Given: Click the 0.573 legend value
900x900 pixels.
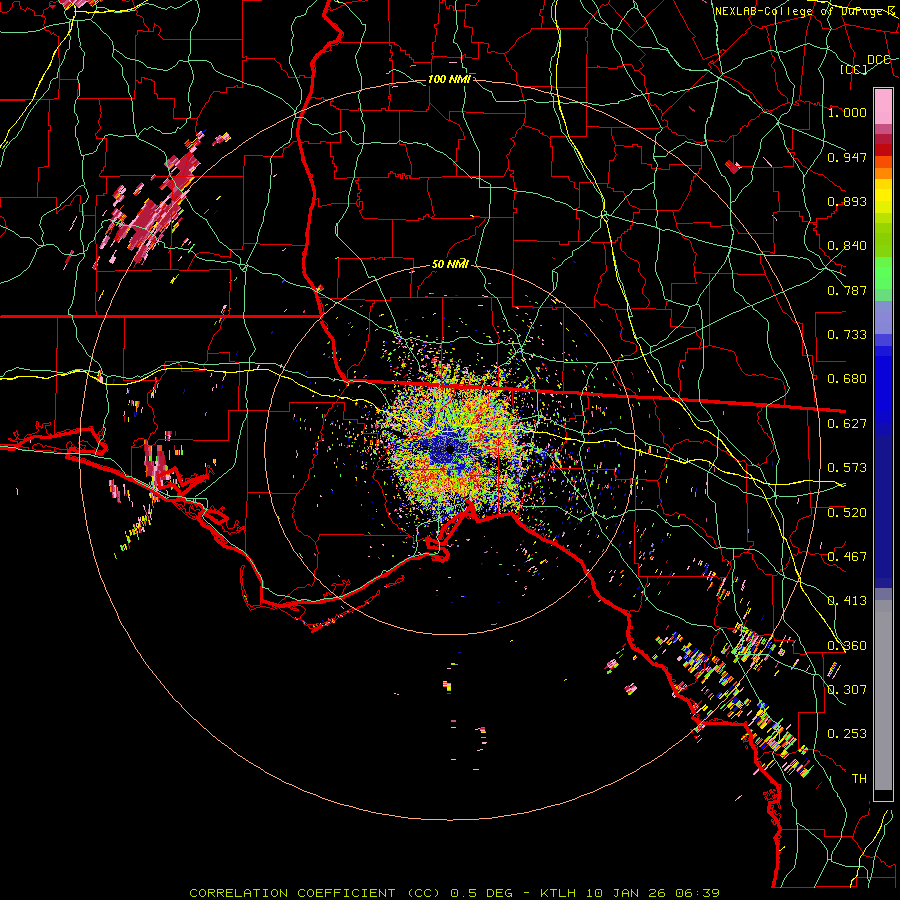Looking at the screenshot, I should (x=847, y=468).
